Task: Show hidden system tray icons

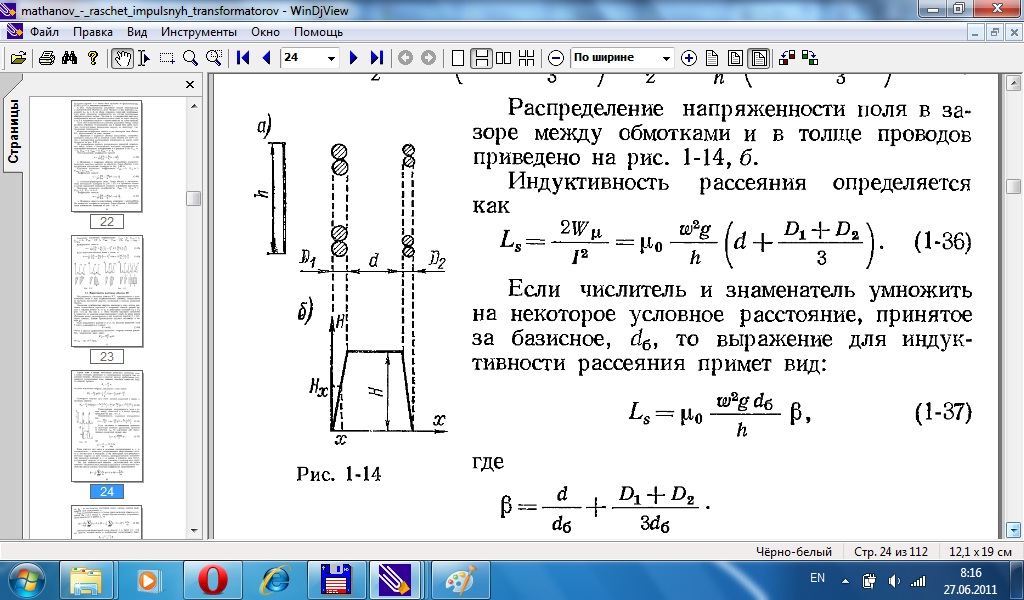Action: pos(845,579)
